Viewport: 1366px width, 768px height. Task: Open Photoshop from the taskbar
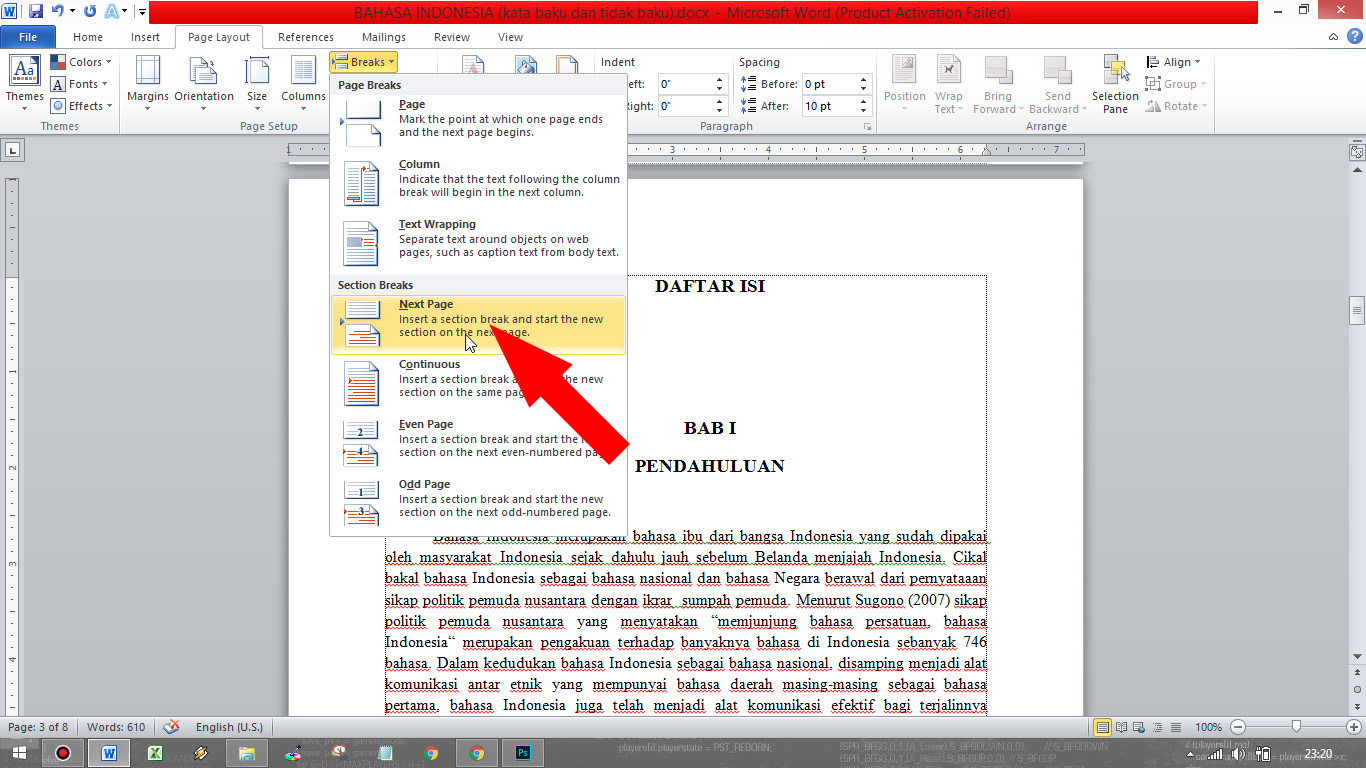(x=522, y=753)
